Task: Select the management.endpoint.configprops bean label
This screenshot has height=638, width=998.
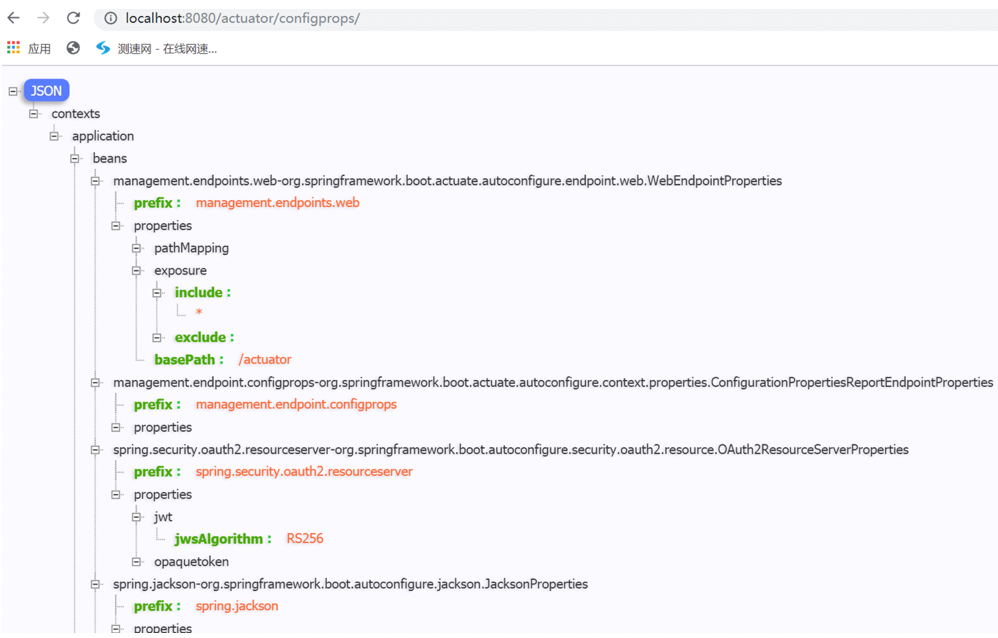Action: click(553, 383)
